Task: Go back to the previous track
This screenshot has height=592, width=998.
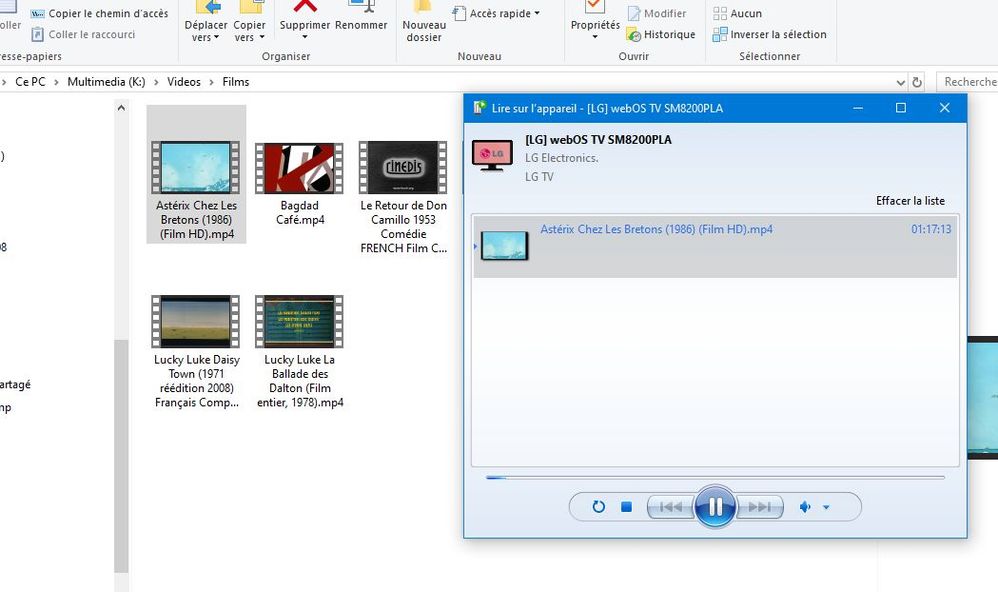Action: tap(670, 507)
